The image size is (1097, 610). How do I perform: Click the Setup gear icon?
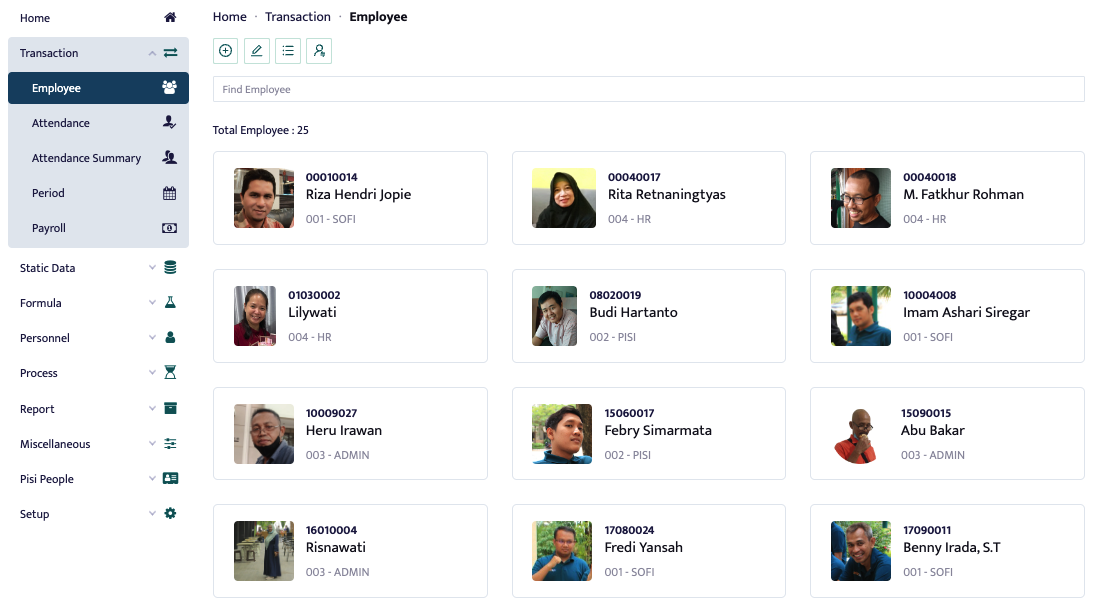point(171,513)
